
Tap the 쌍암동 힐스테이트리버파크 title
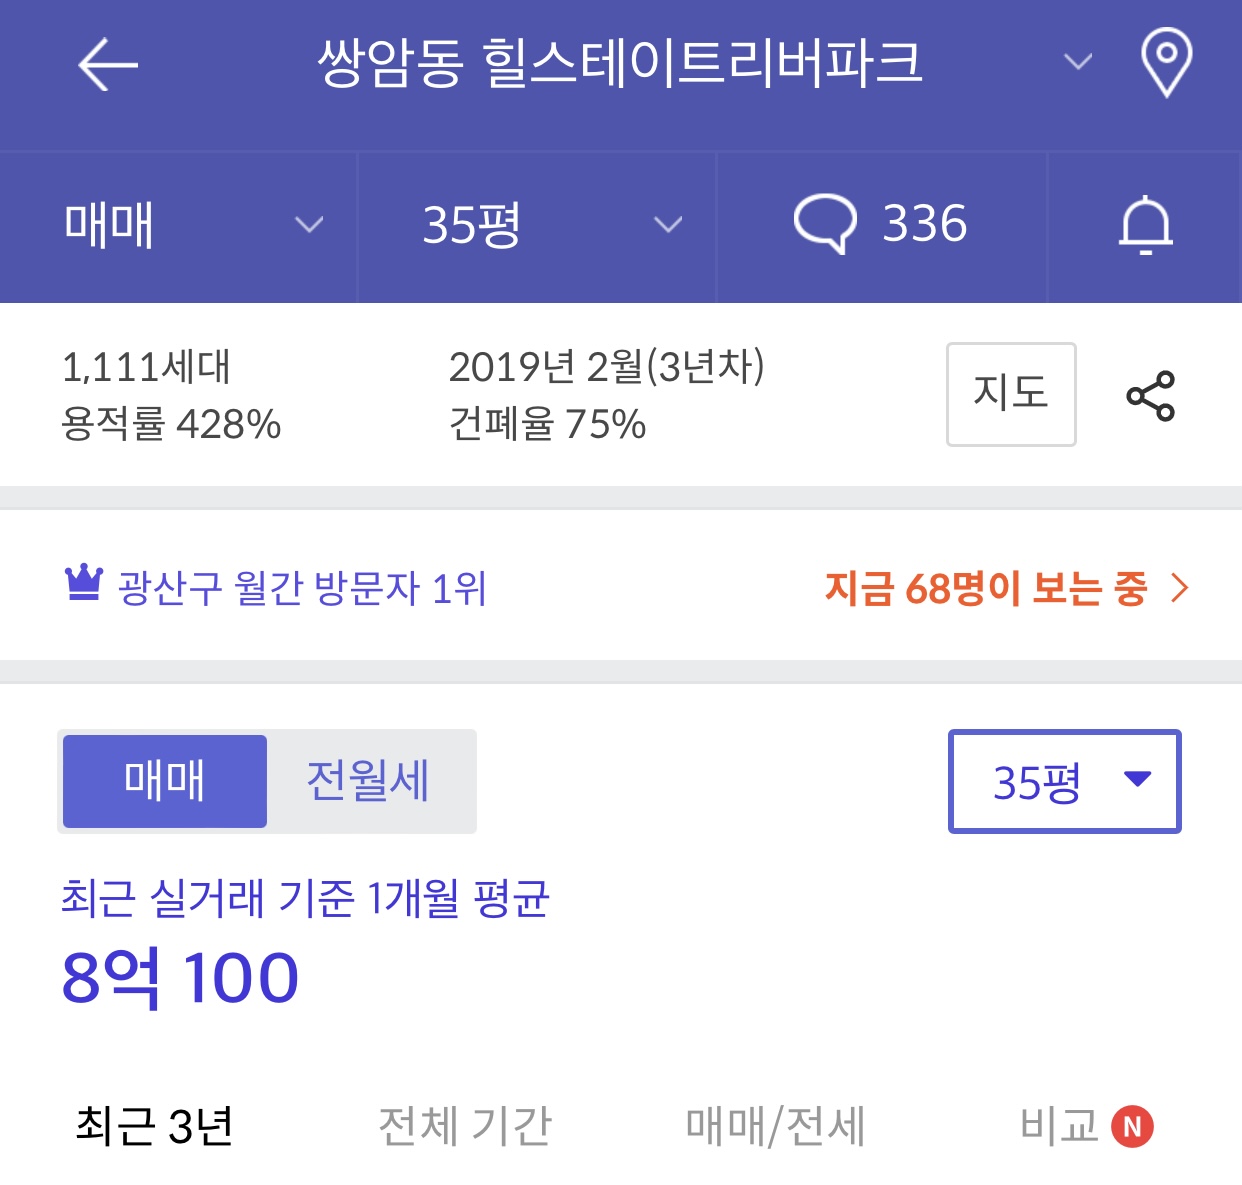tap(620, 62)
